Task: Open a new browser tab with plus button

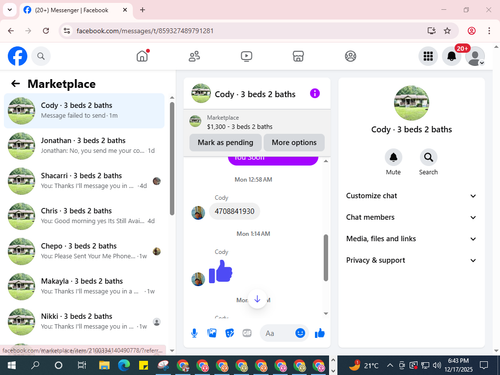Action: pyautogui.click(x=142, y=10)
